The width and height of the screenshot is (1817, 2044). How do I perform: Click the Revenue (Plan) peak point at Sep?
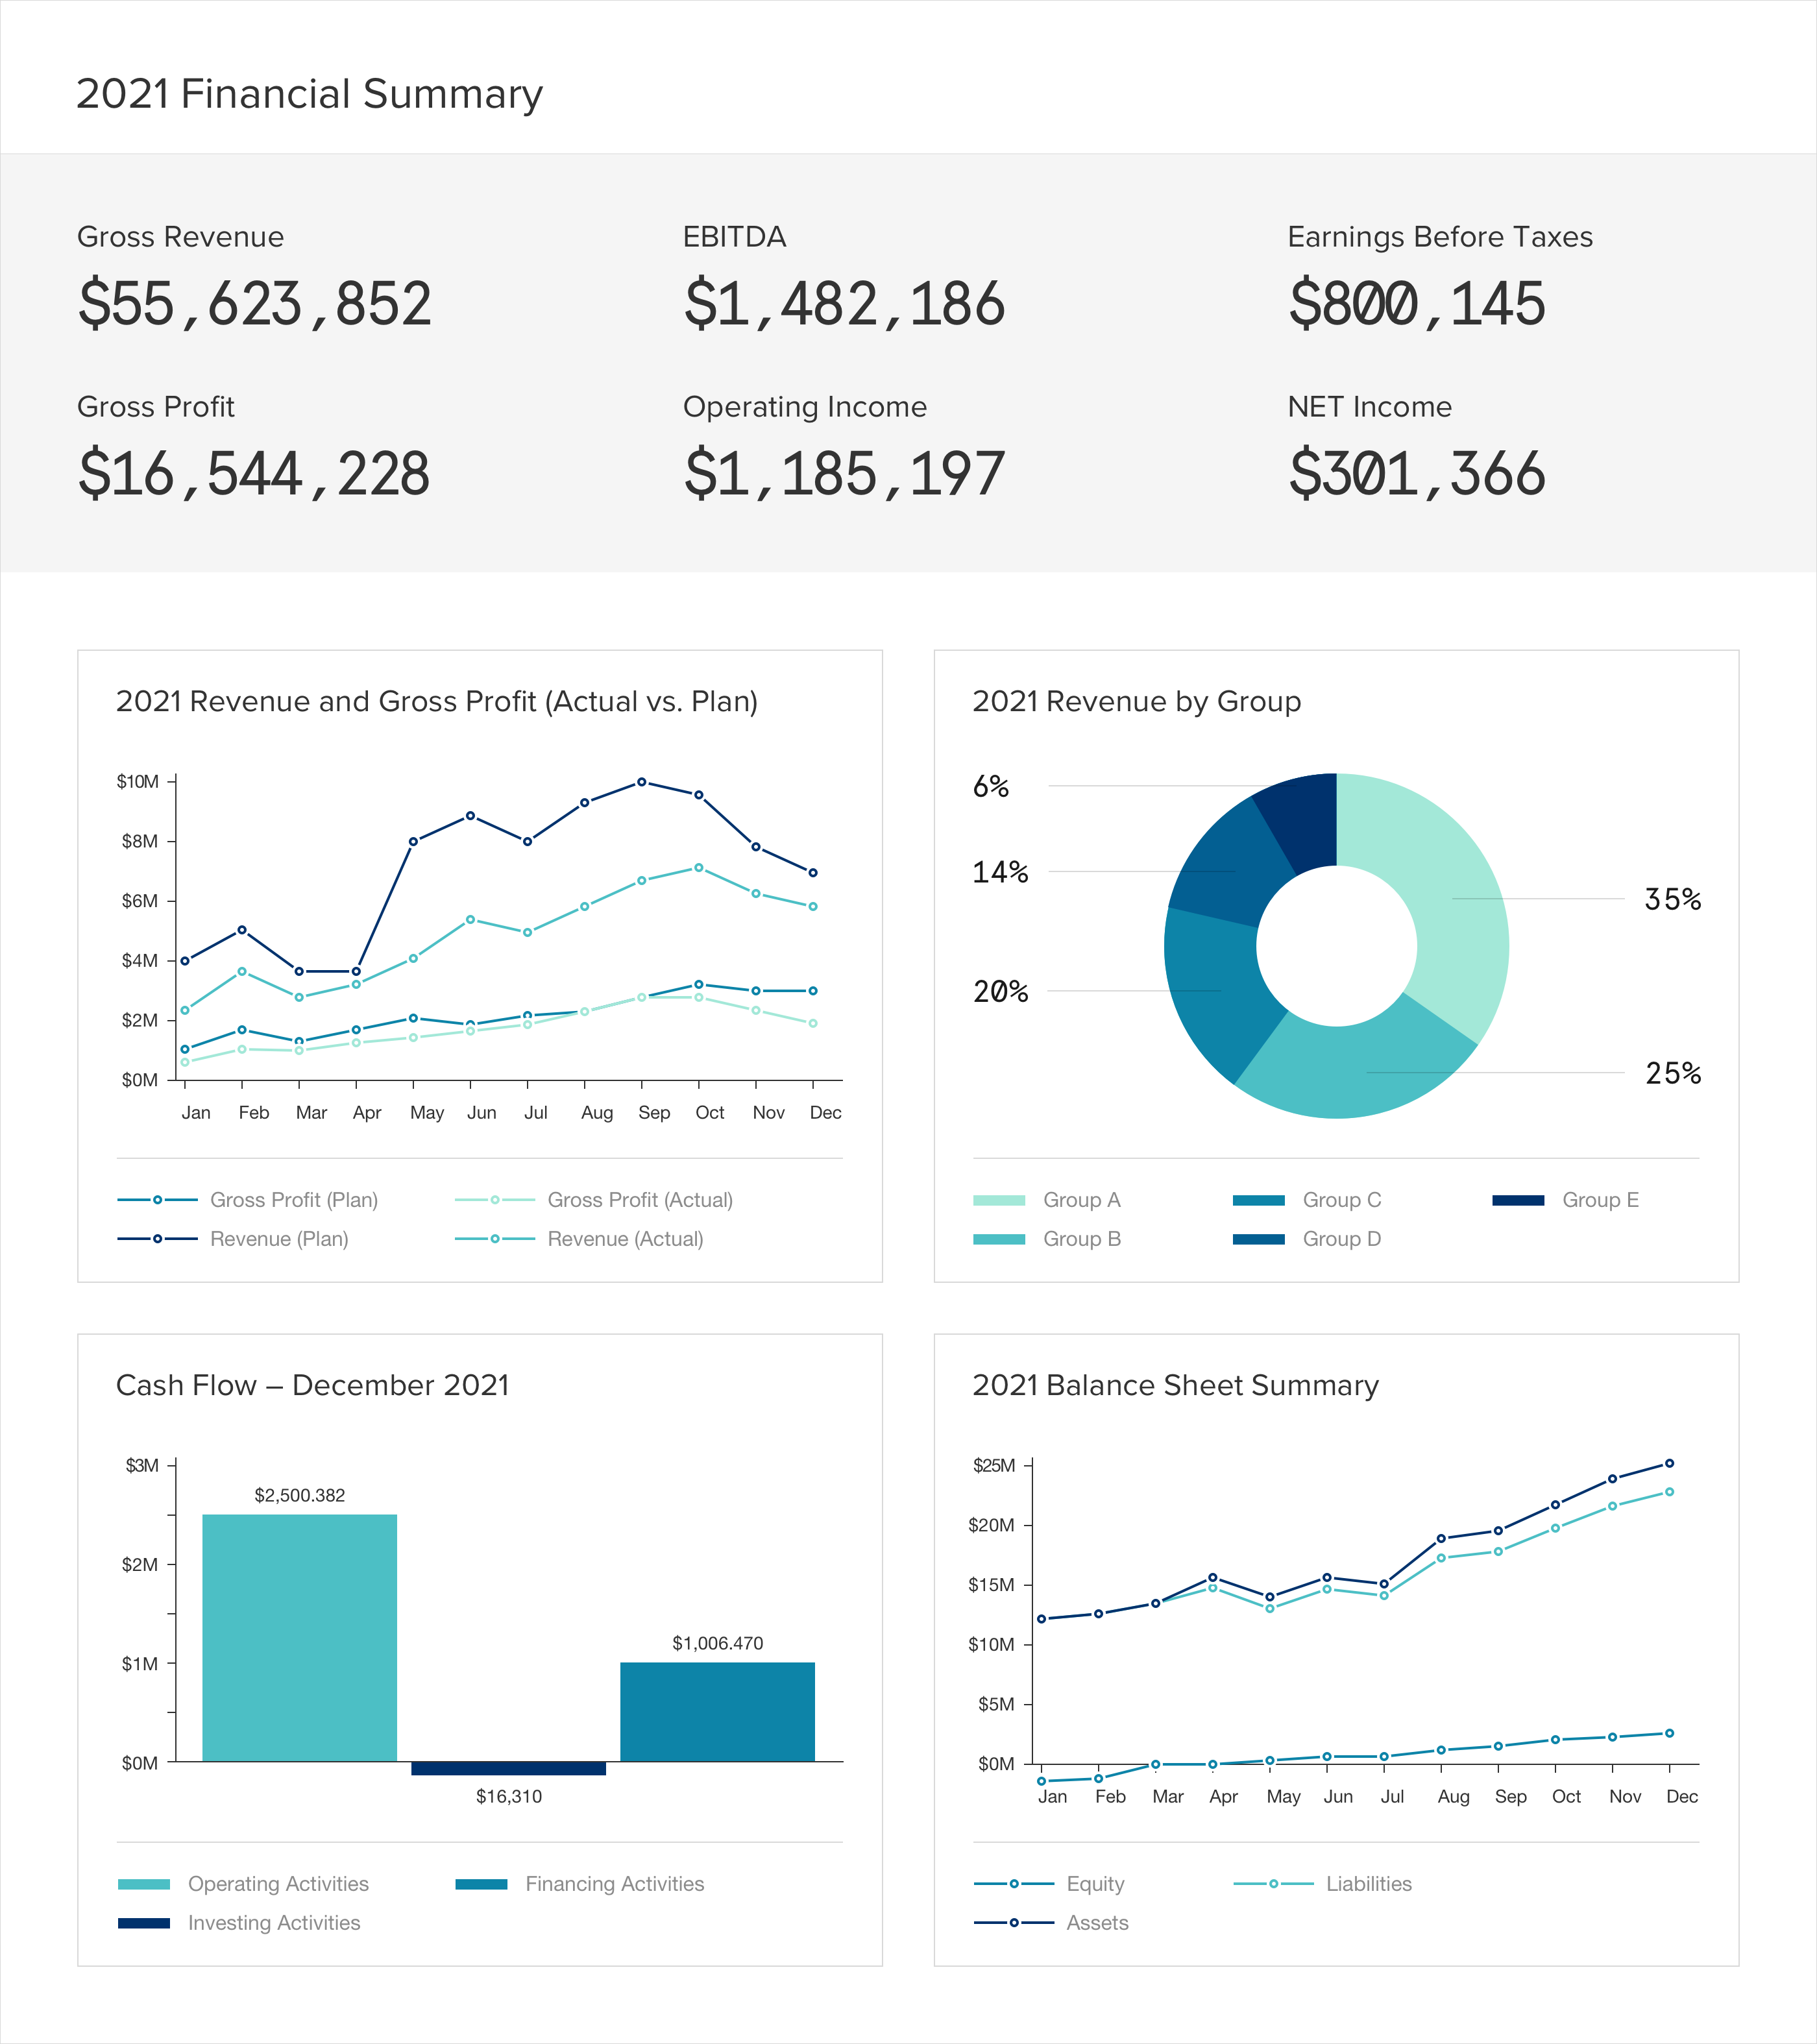[642, 782]
